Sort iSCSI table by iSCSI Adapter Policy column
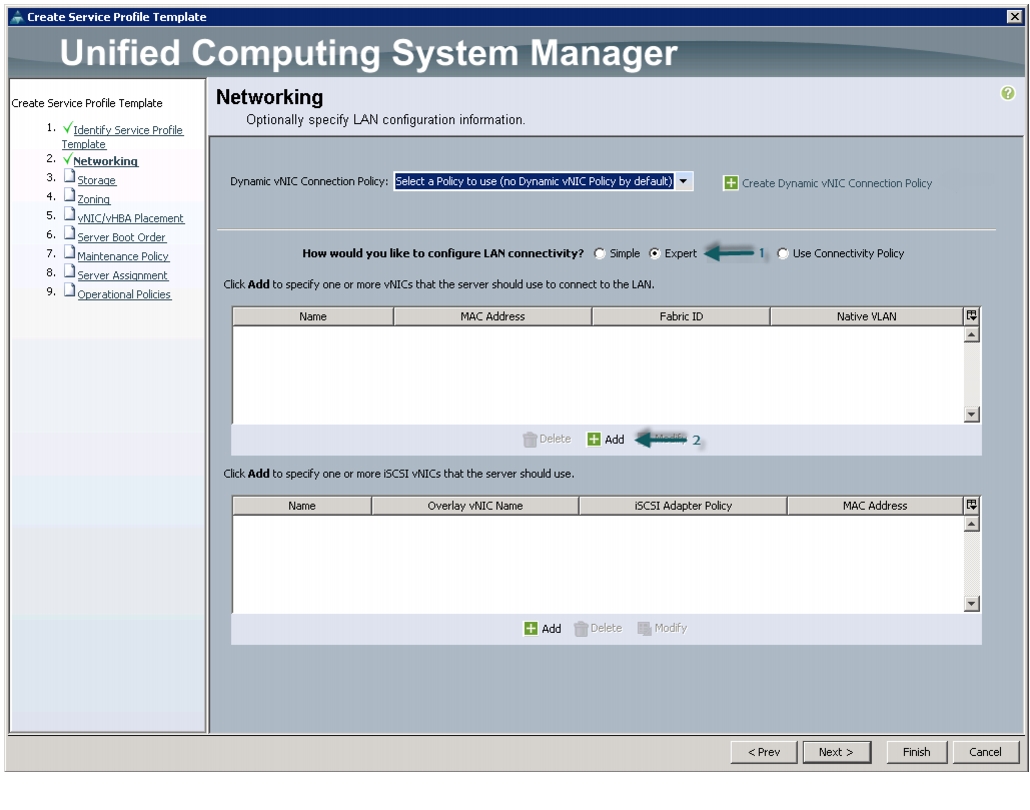The width and height of the screenshot is (1030, 810). pyautogui.click(x=683, y=506)
